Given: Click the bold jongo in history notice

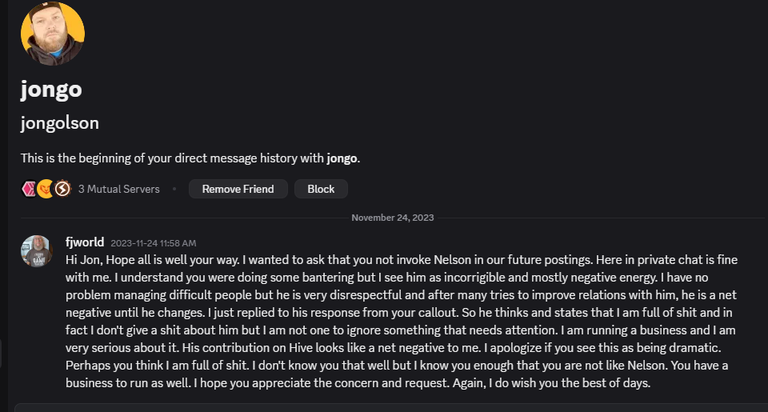Looking at the screenshot, I should [x=342, y=158].
